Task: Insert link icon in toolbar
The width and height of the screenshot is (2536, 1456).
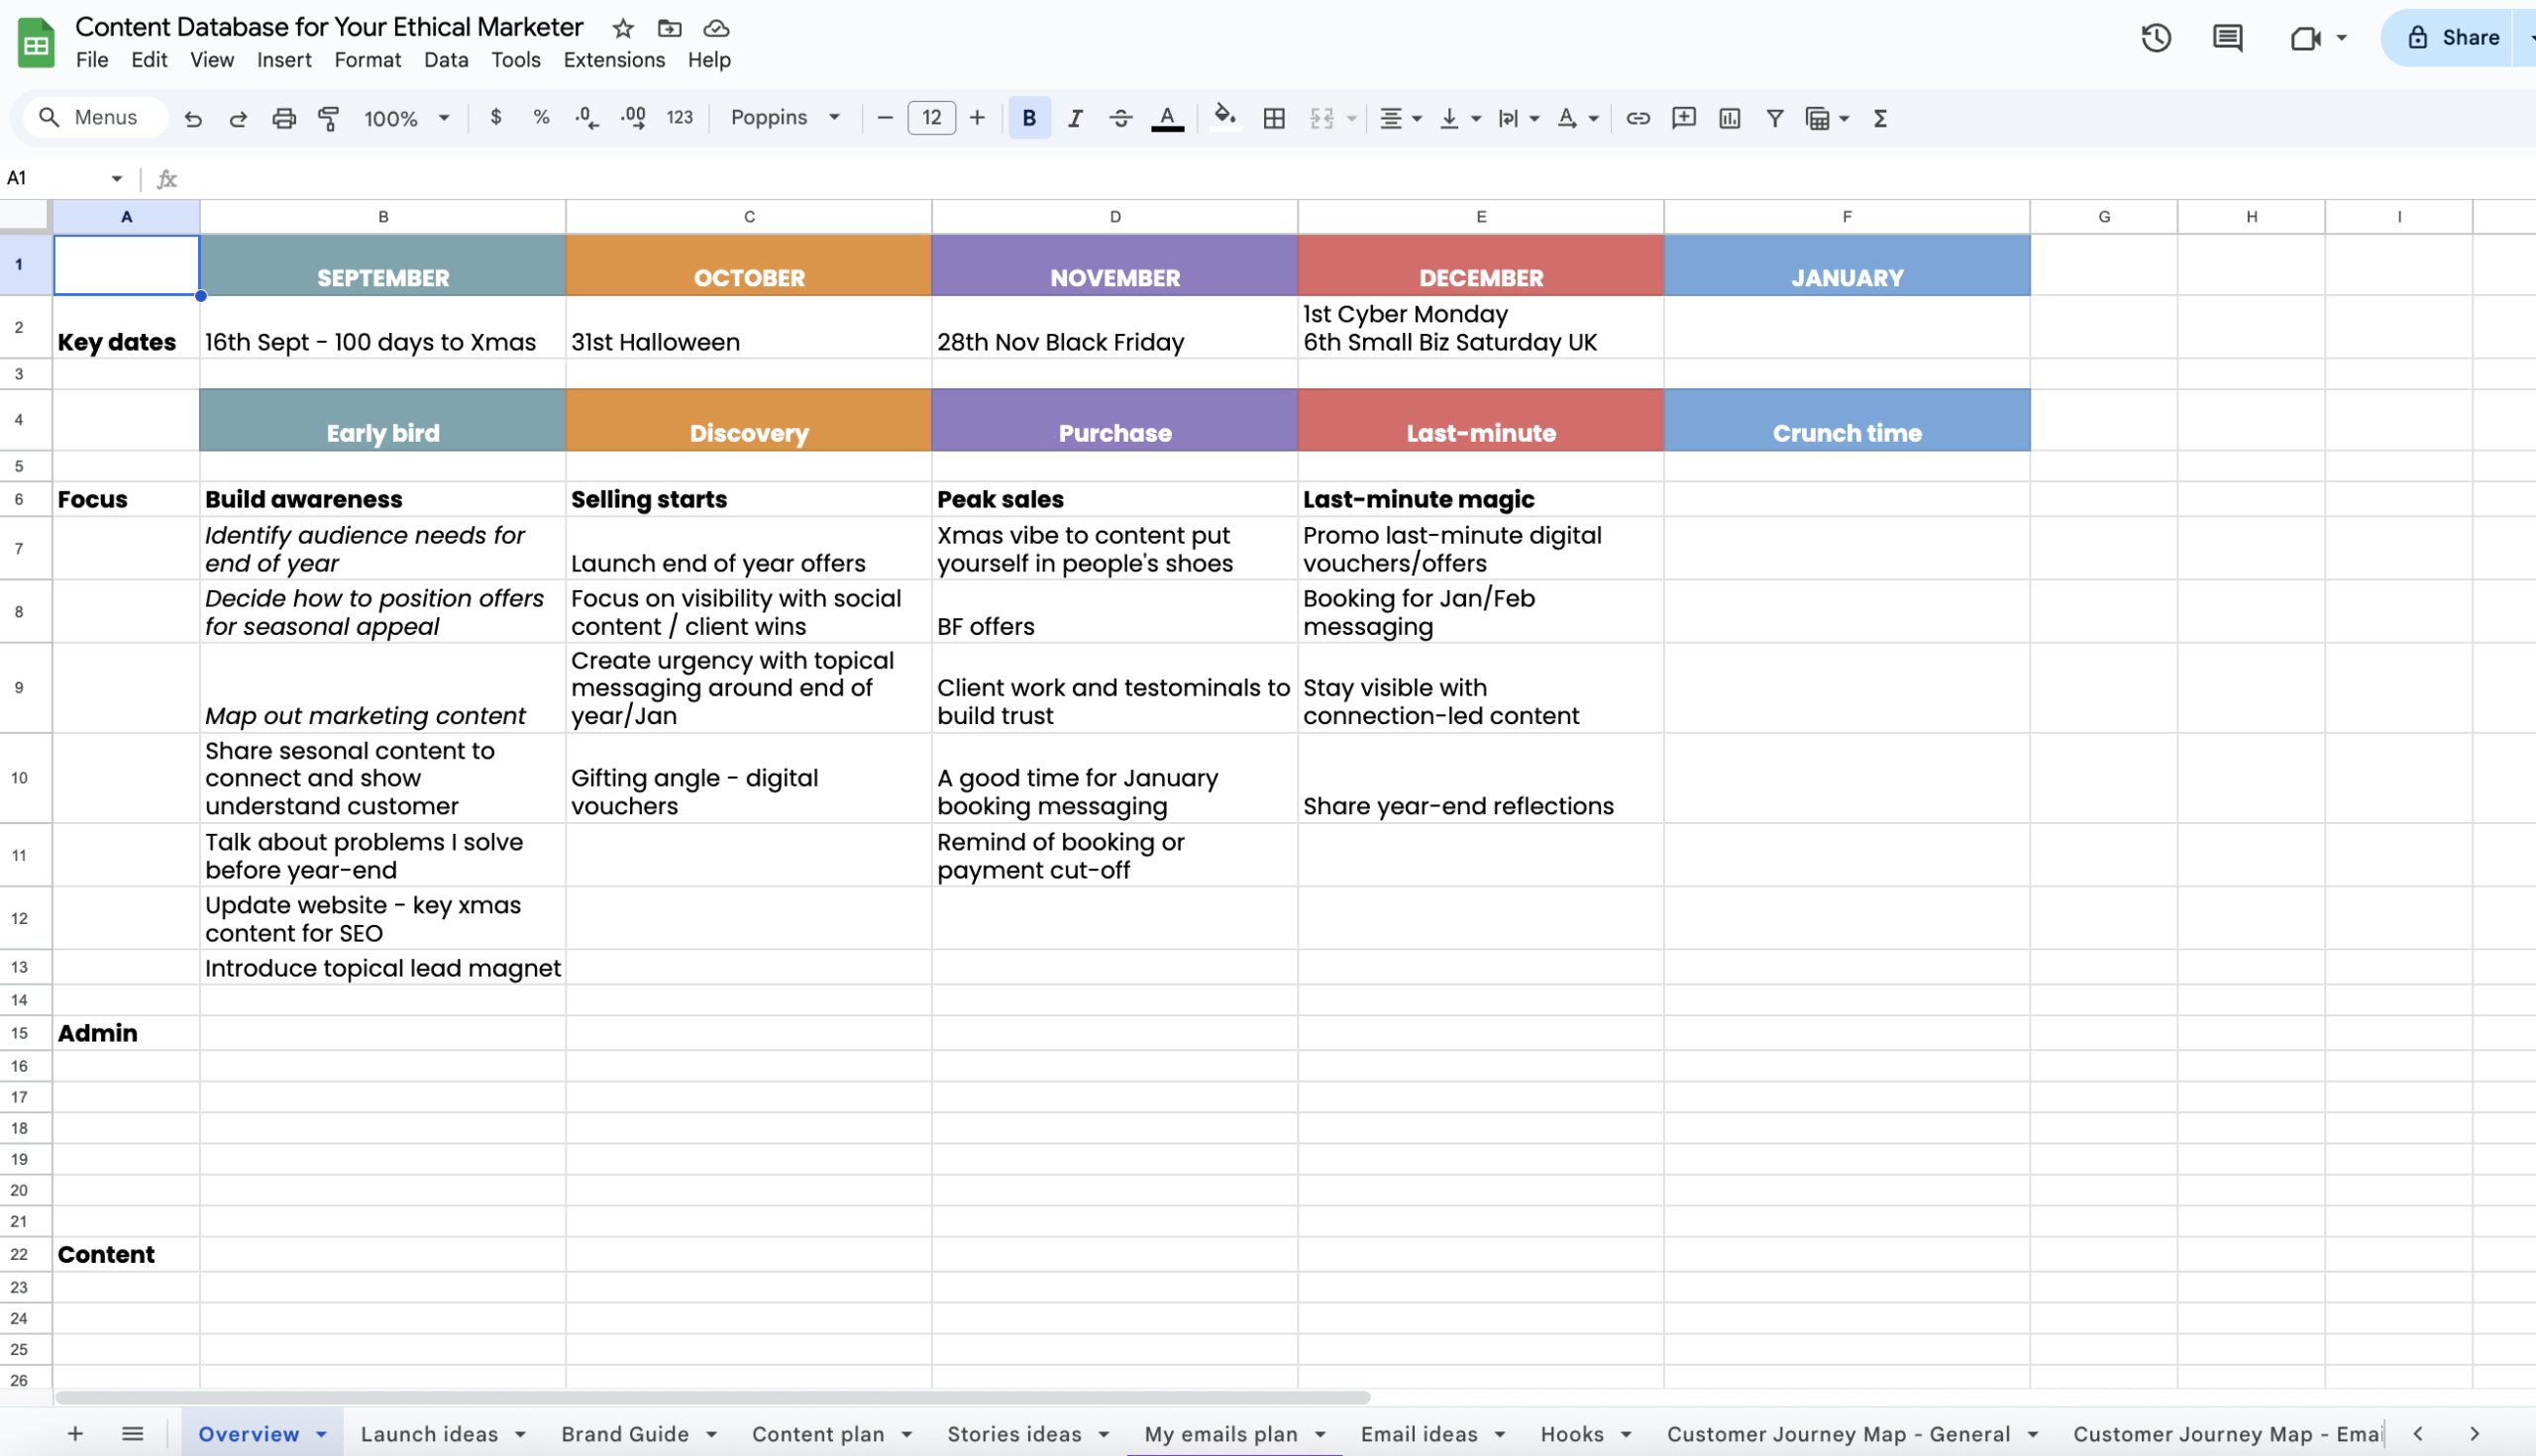Action: [x=1638, y=118]
